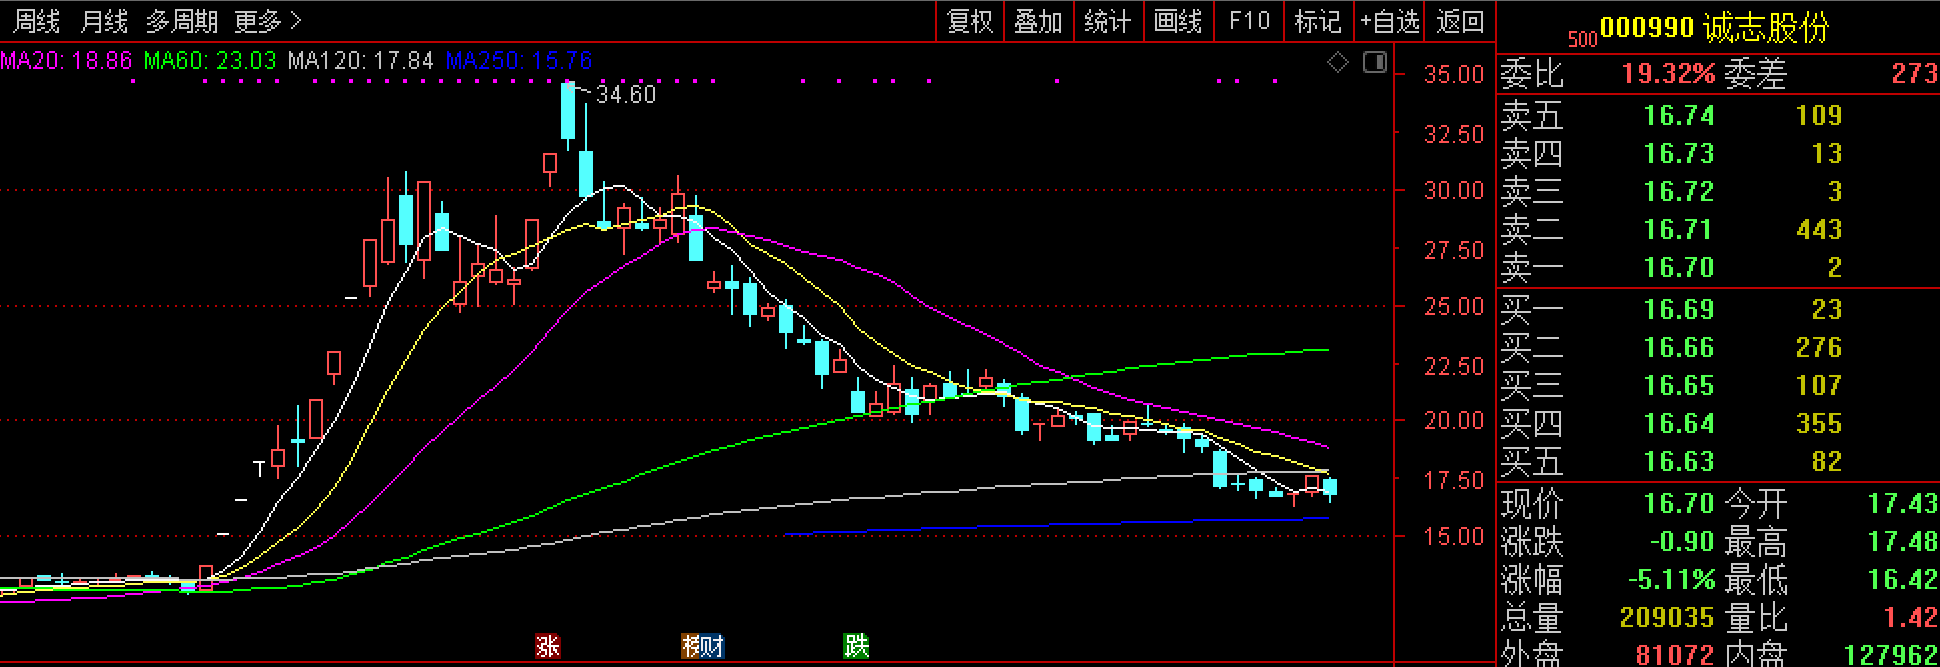Click the 委比 value 19.32%

point(1668,73)
